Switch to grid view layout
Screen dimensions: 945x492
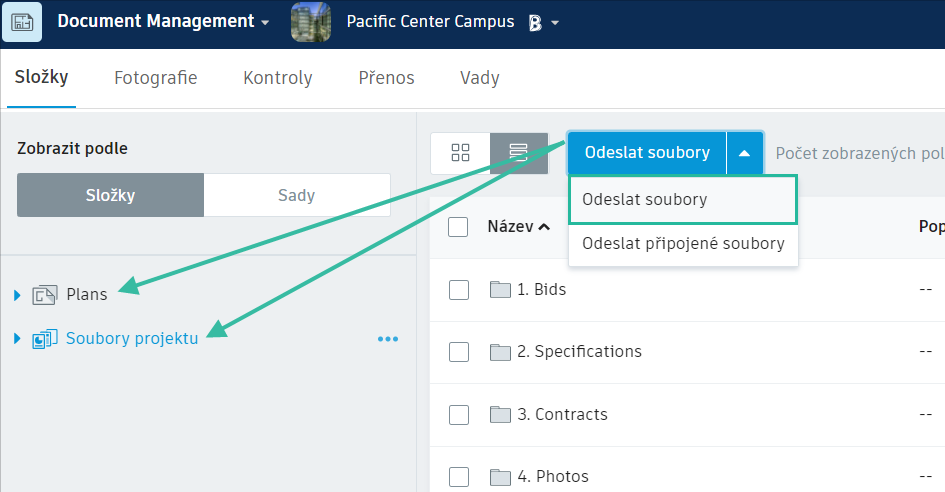click(x=460, y=153)
